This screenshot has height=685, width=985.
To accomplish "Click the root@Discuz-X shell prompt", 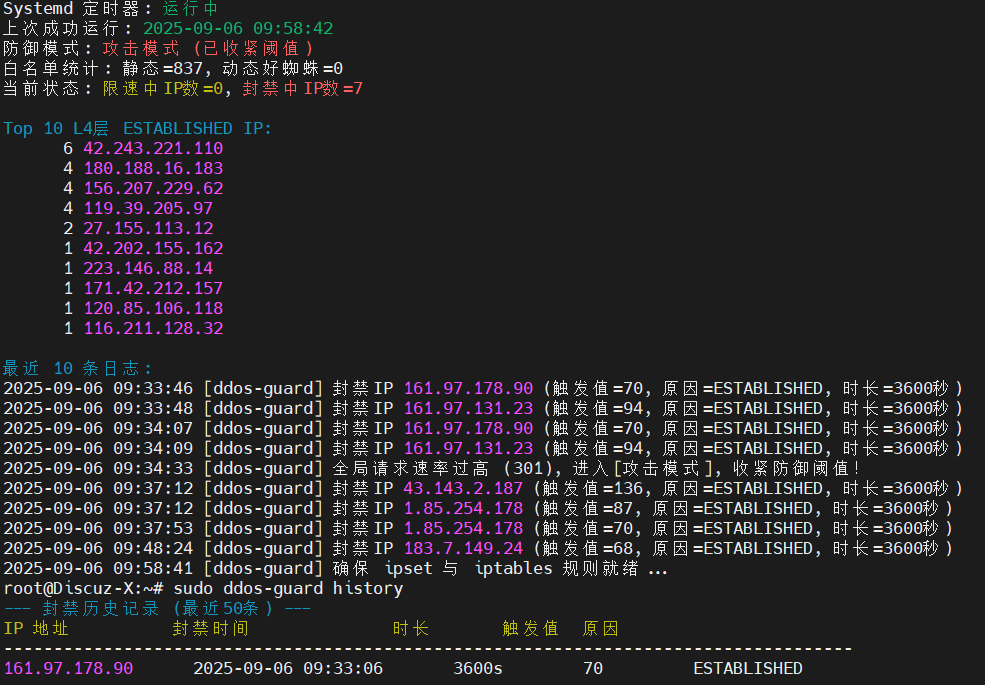I will (x=84, y=588).
